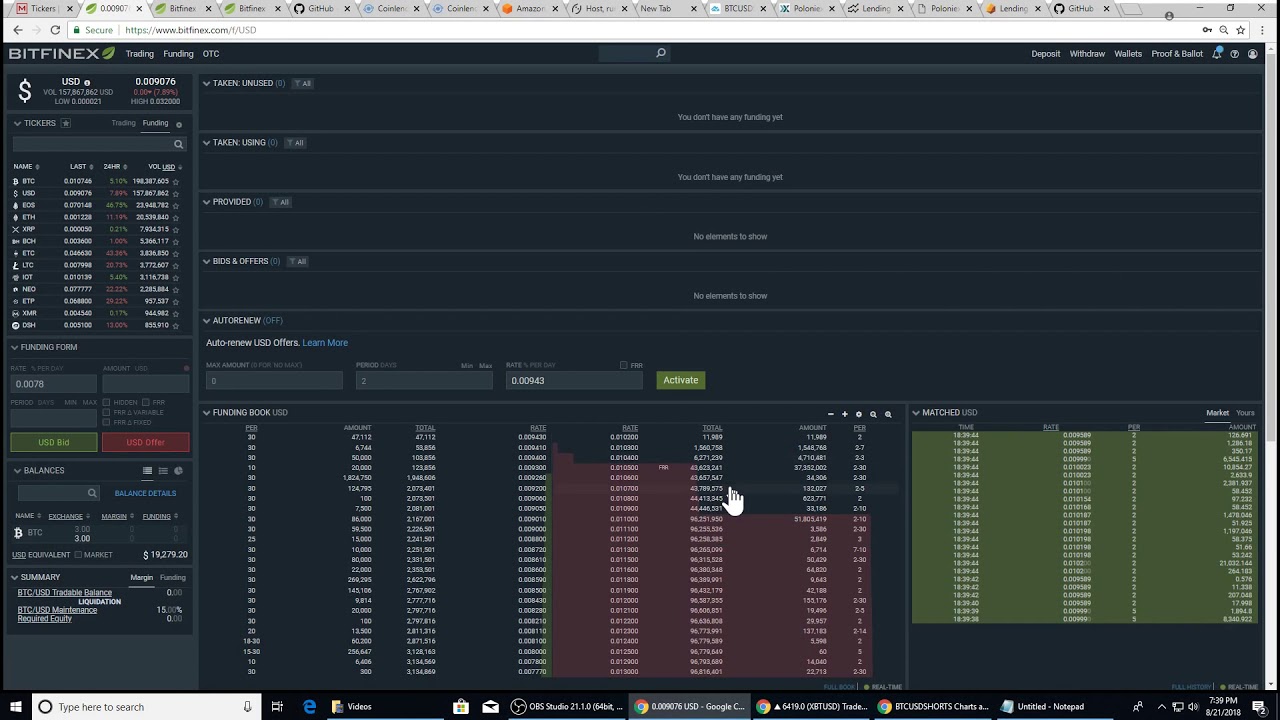Check FRR delta FIXED option
The width and height of the screenshot is (1280, 720).
click(x=107, y=422)
